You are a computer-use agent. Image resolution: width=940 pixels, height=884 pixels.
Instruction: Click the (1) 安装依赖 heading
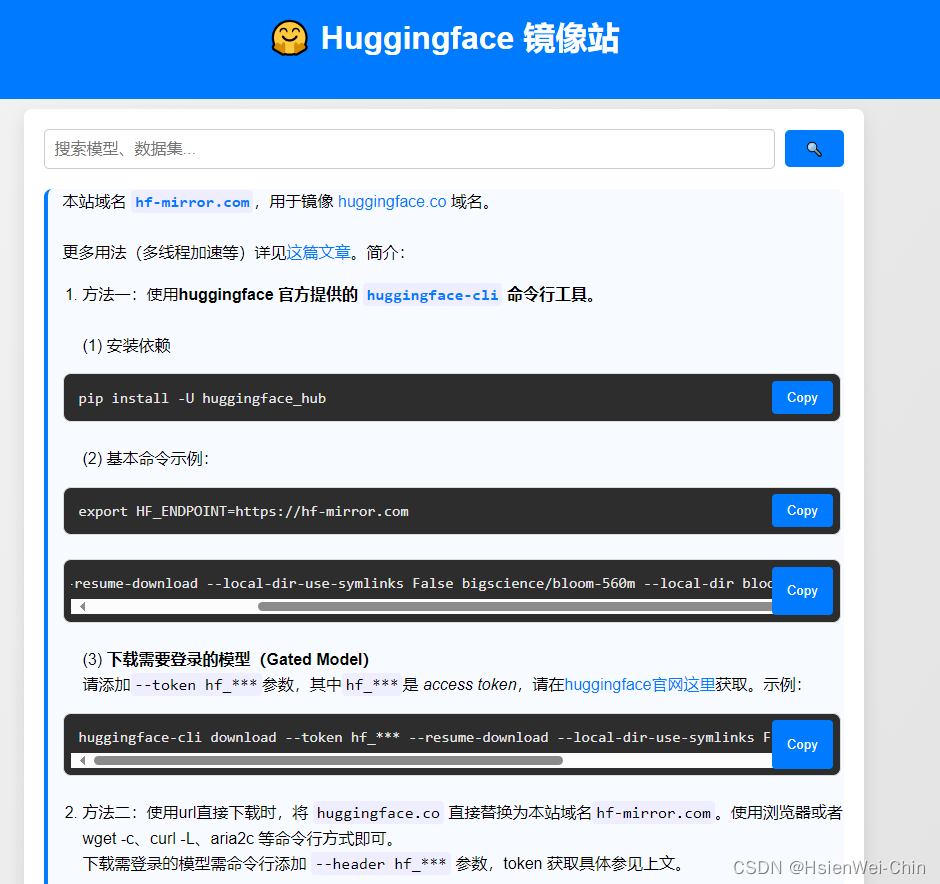click(x=126, y=346)
